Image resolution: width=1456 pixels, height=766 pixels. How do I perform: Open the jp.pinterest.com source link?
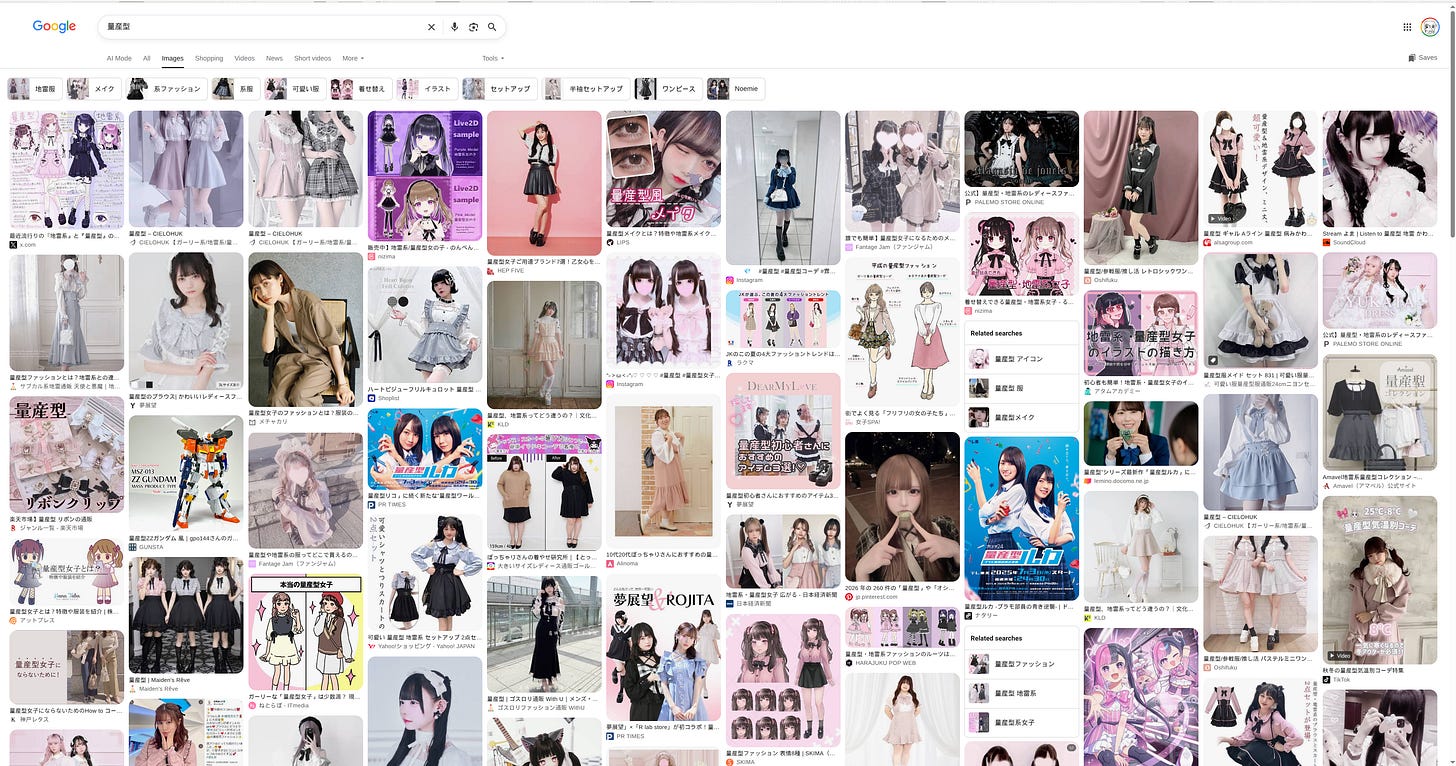click(x=878, y=597)
